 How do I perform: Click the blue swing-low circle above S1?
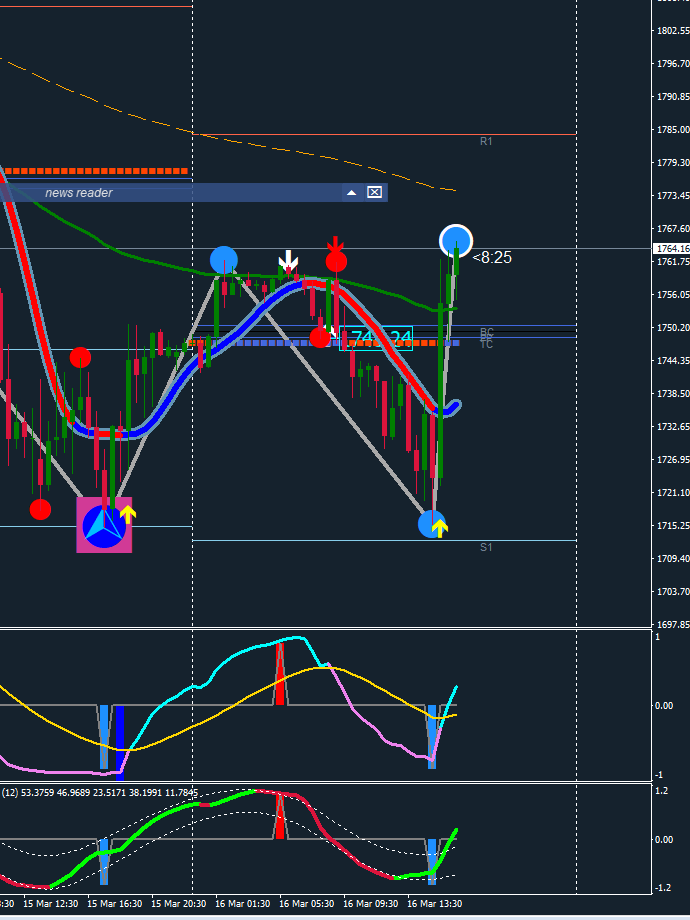pyautogui.click(x=432, y=523)
